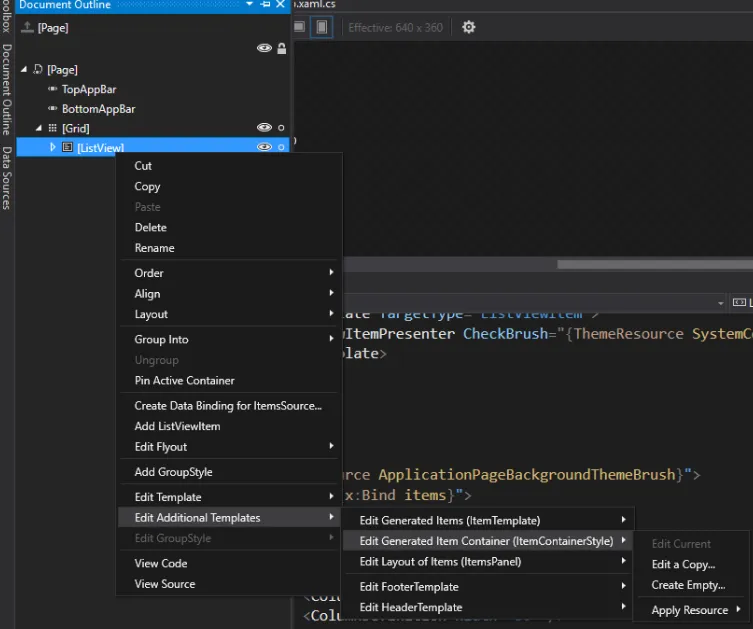This screenshot has height=629, width=753.
Task: Click Create Empty in the submenu
Action: pyautogui.click(x=688, y=585)
